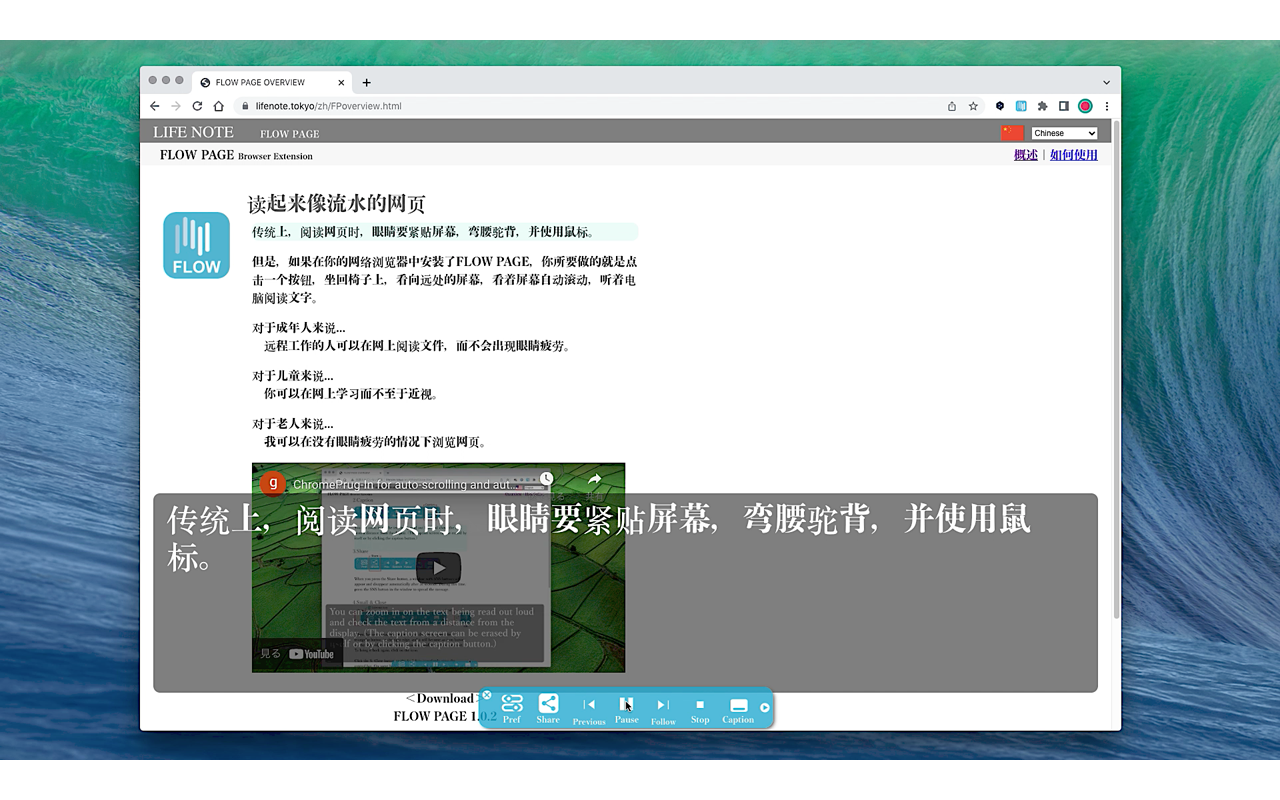Screen dimensions: 1280x800
Task: Click the Share button in FLOW toolbar
Action: [x=548, y=708]
